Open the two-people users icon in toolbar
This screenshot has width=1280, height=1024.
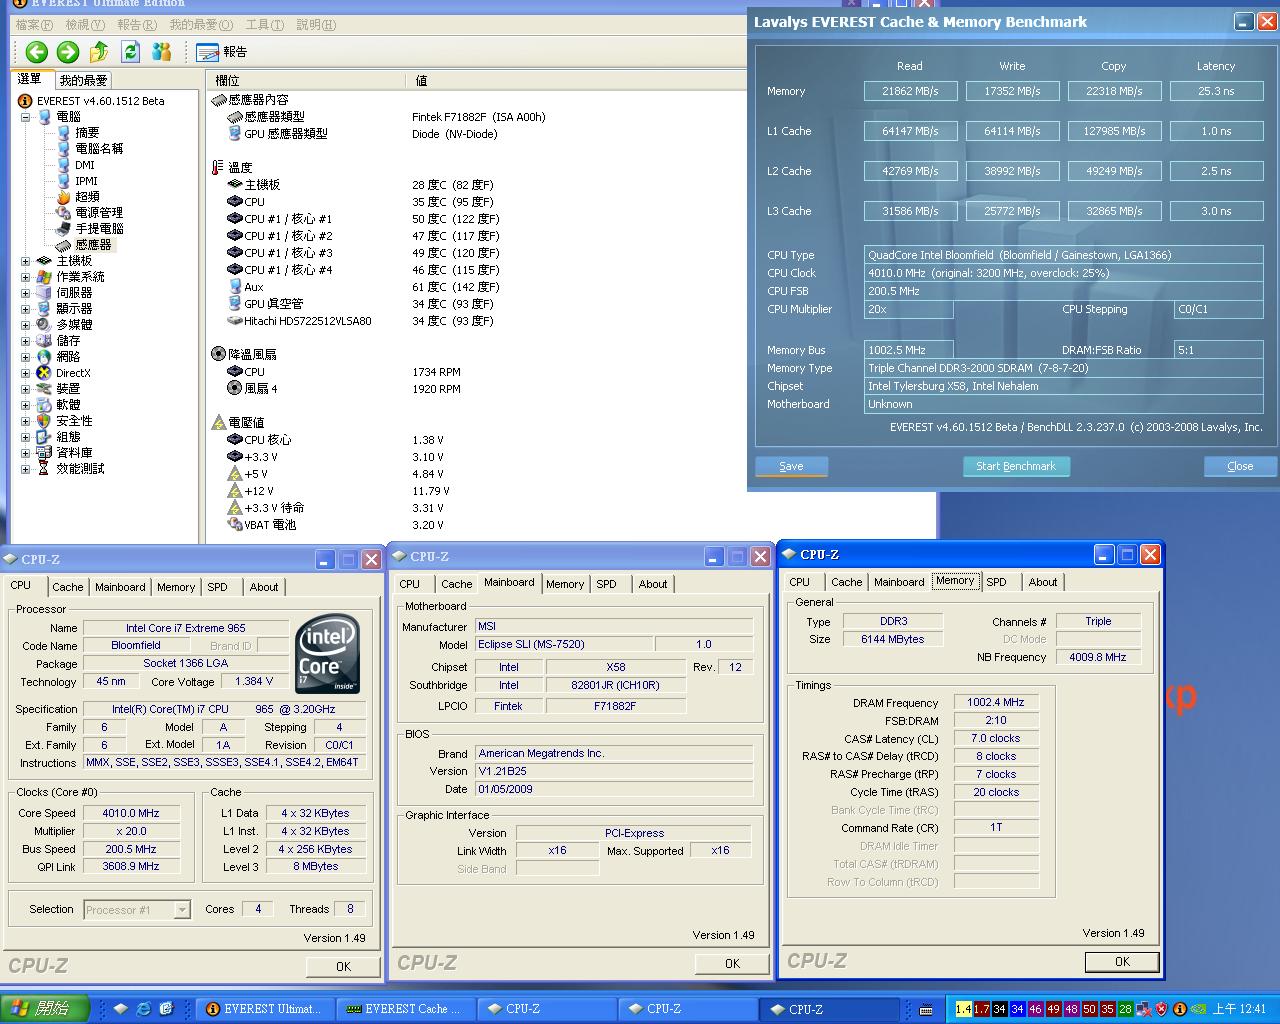click(x=161, y=52)
